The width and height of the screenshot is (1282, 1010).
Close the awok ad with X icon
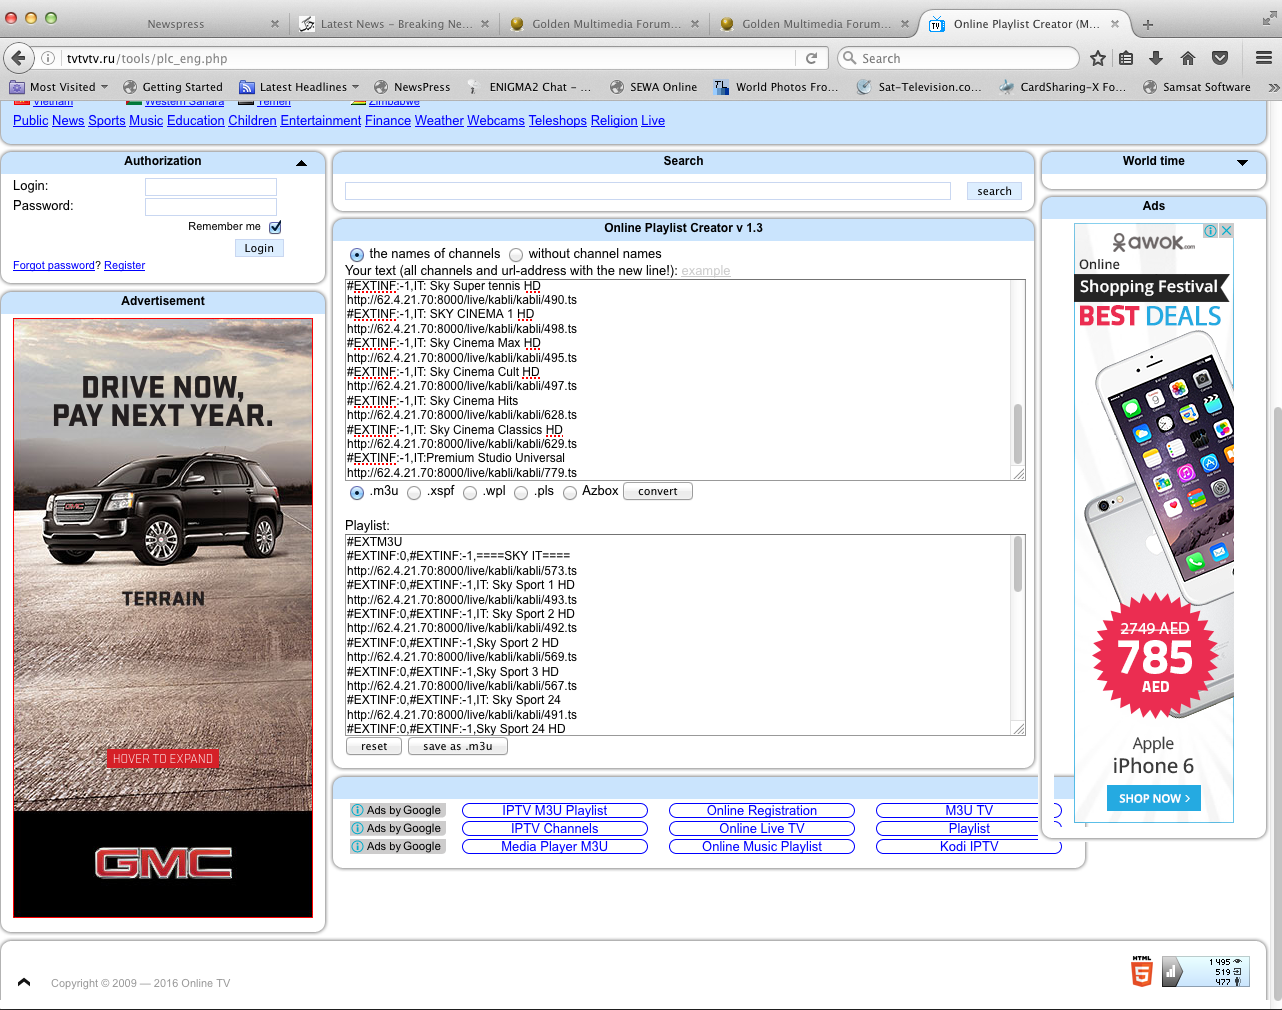[x=1226, y=231]
